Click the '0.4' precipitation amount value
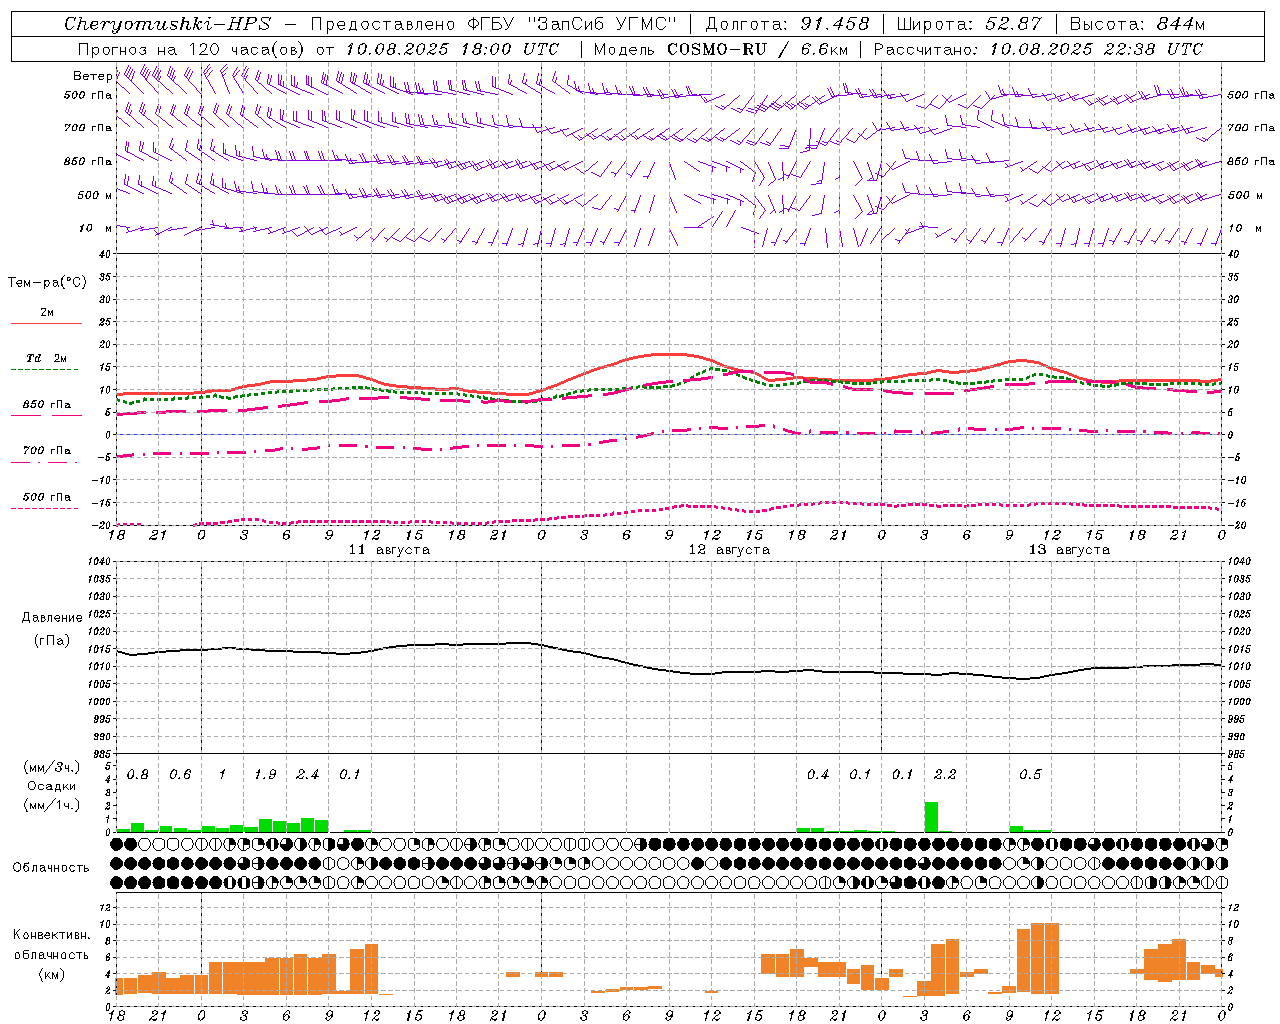The image size is (1280, 1024). coord(818,774)
